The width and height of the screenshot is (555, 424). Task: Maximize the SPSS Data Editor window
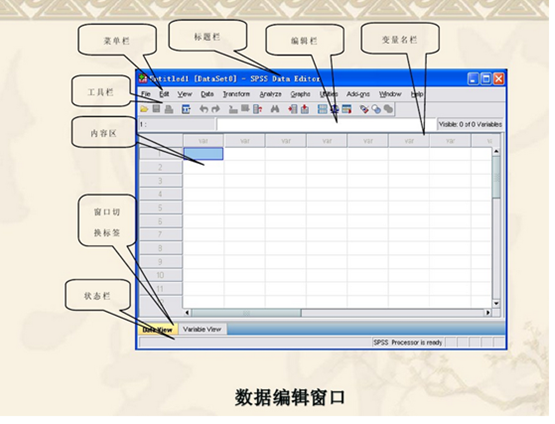click(x=486, y=79)
